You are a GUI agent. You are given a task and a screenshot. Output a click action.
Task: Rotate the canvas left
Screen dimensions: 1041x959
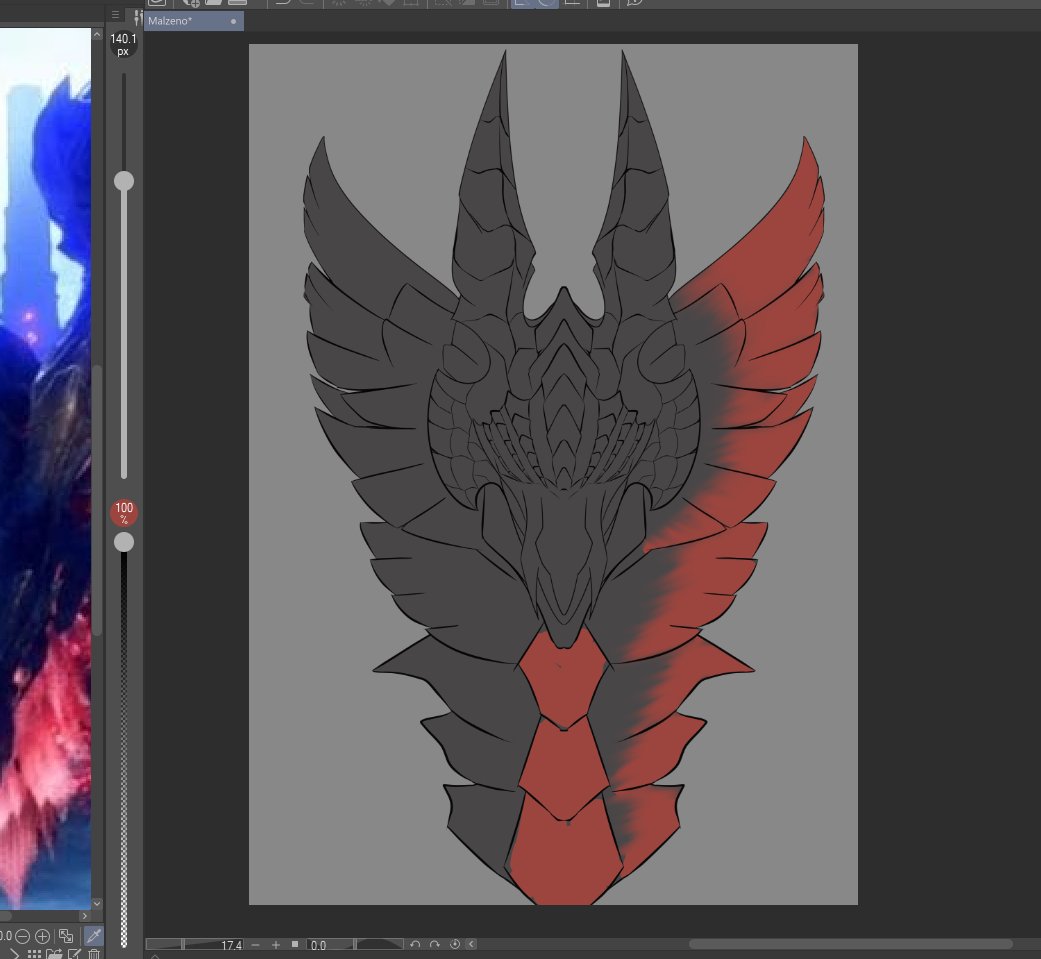[x=415, y=944]
